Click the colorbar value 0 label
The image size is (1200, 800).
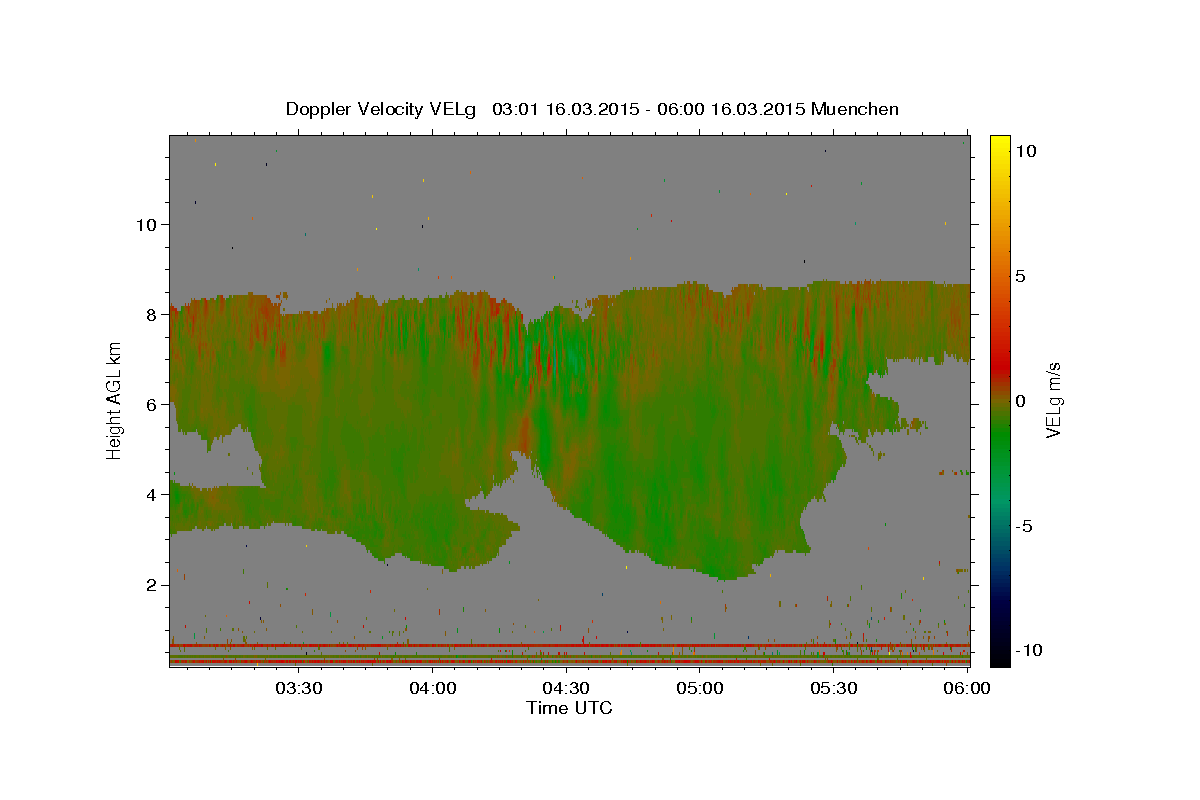[1020, 400]
